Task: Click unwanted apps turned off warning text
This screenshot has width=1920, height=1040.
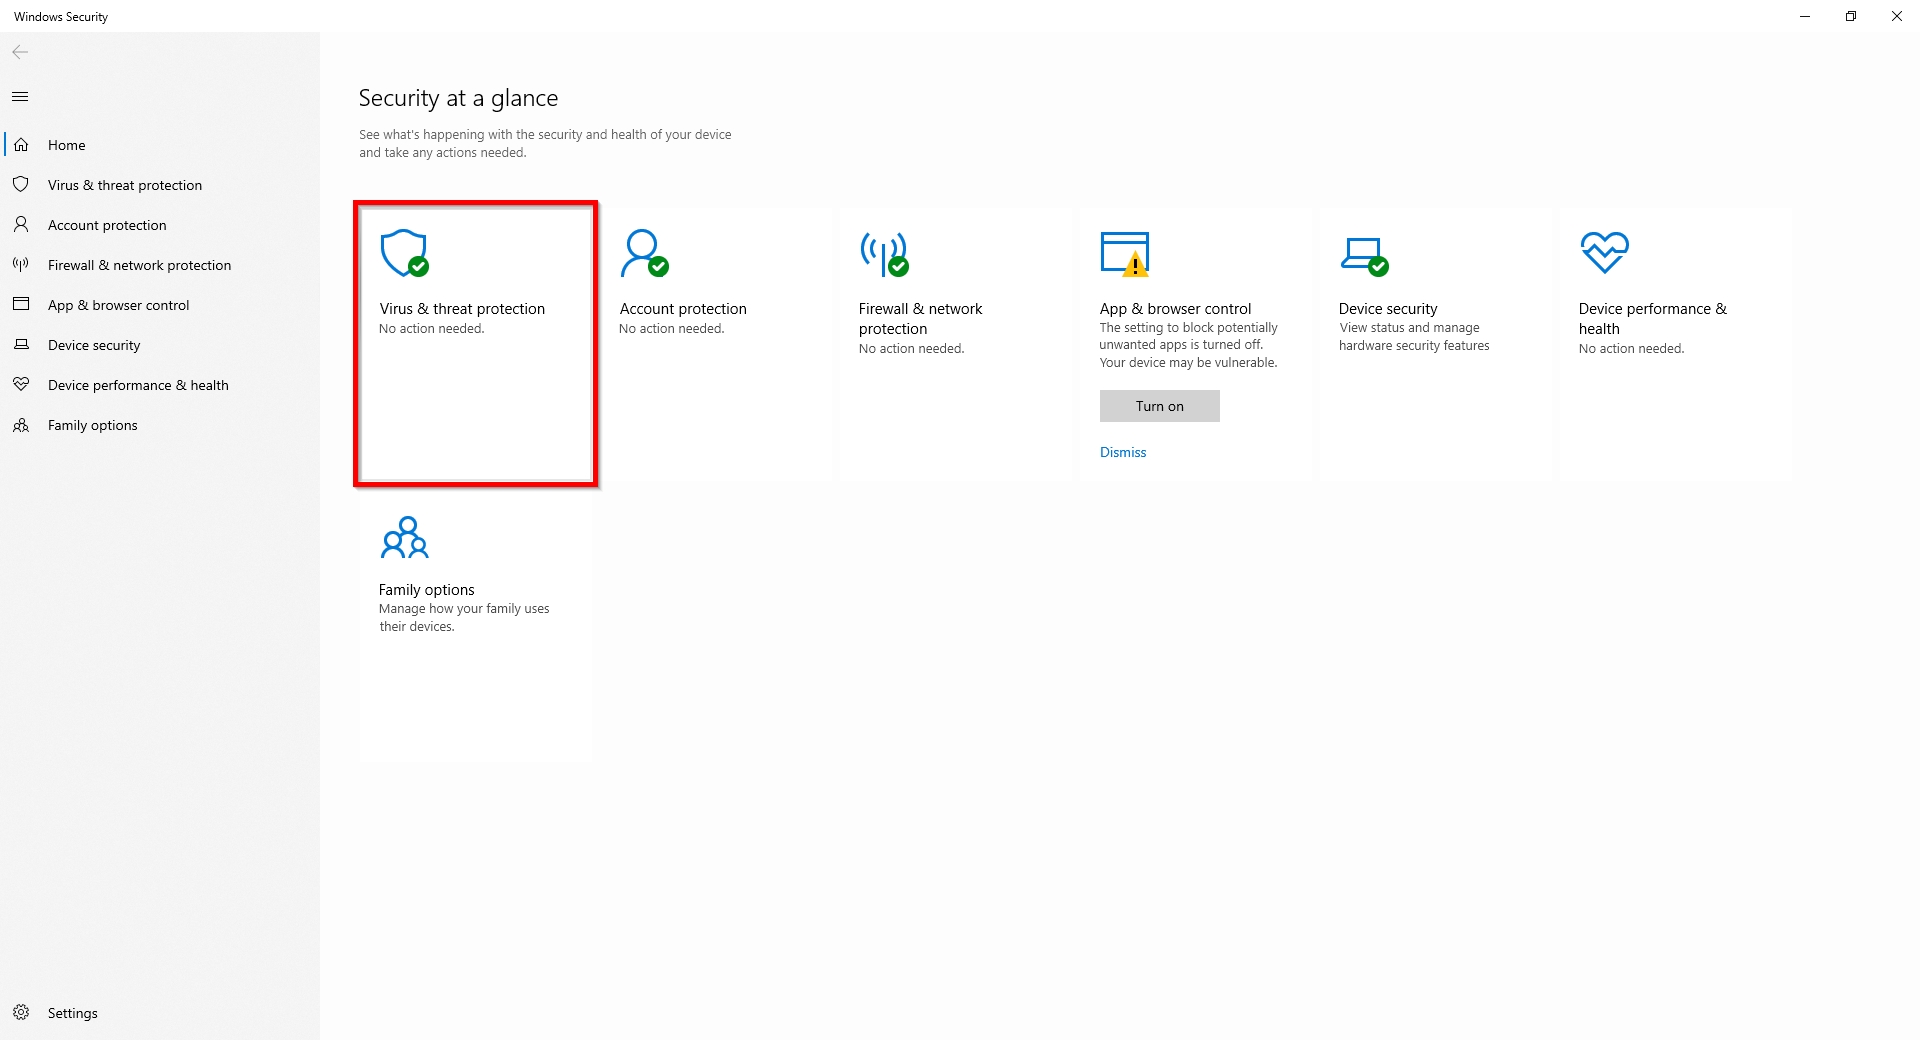Action: (x=1188, y=345)
